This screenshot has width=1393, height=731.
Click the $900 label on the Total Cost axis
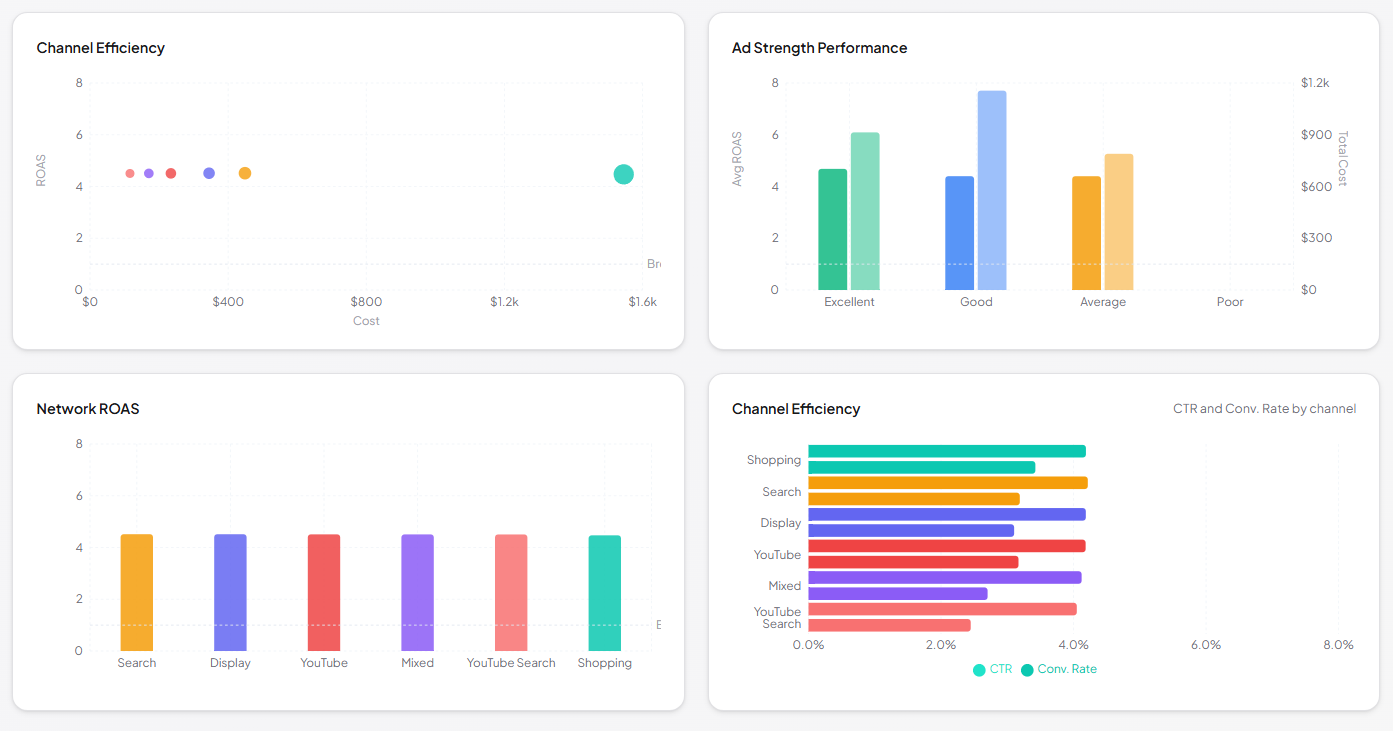1317,135
